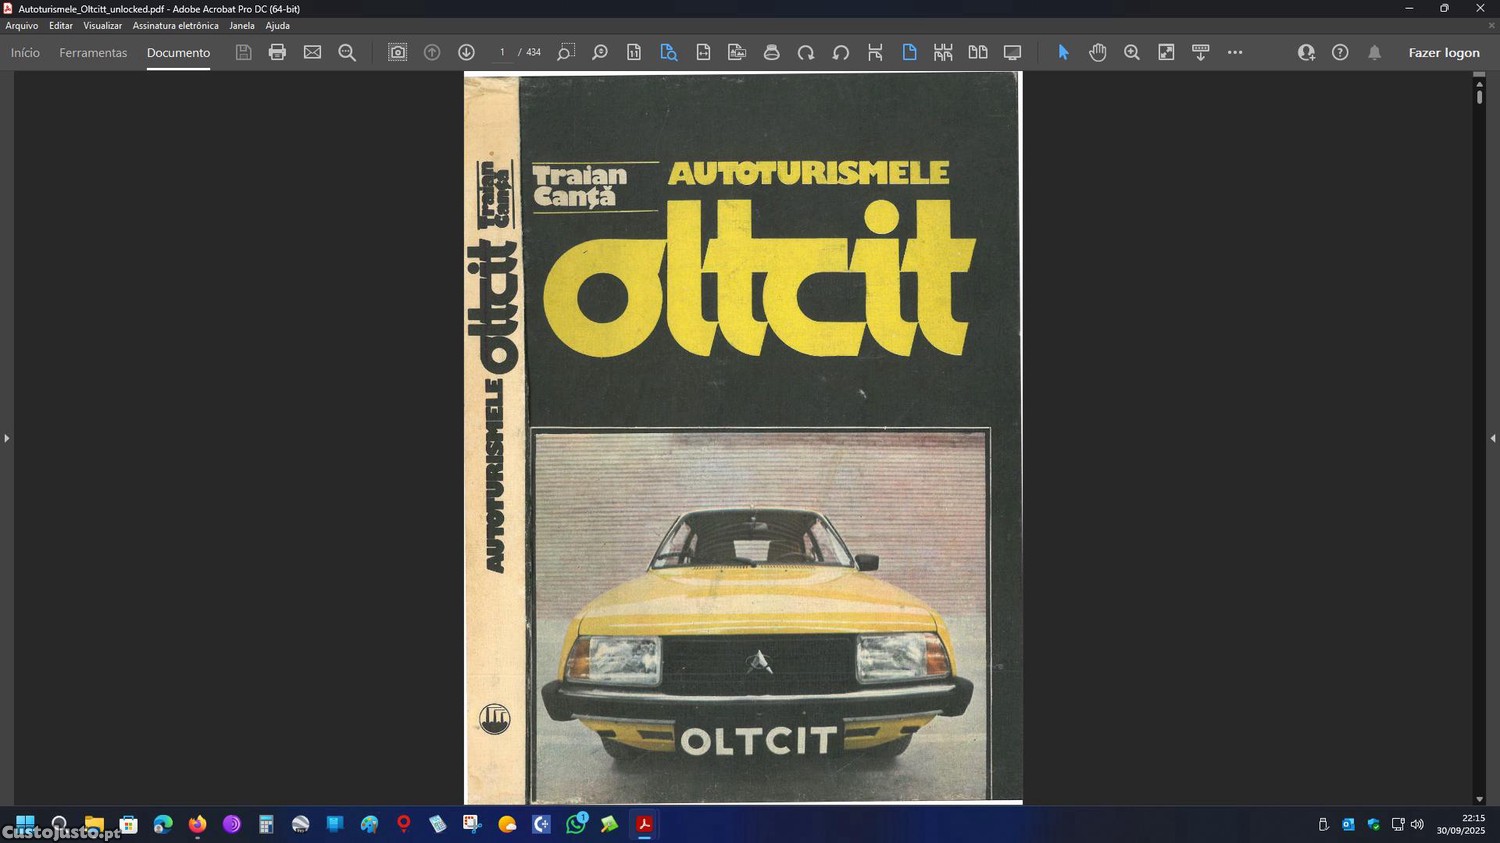Show more tools via ellipsis button
Screen dimensions: 1500x843
tap(1235, 52)
